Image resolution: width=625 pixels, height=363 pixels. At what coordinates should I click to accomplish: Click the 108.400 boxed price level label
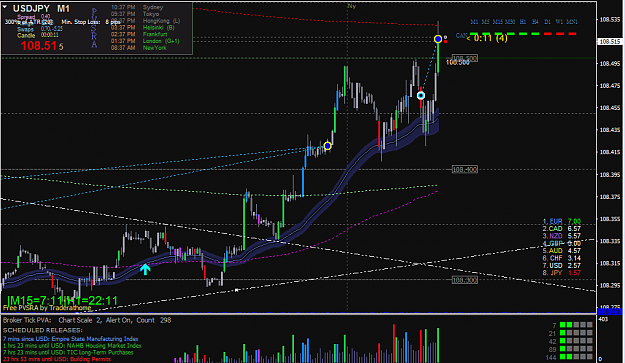(465, 170)
